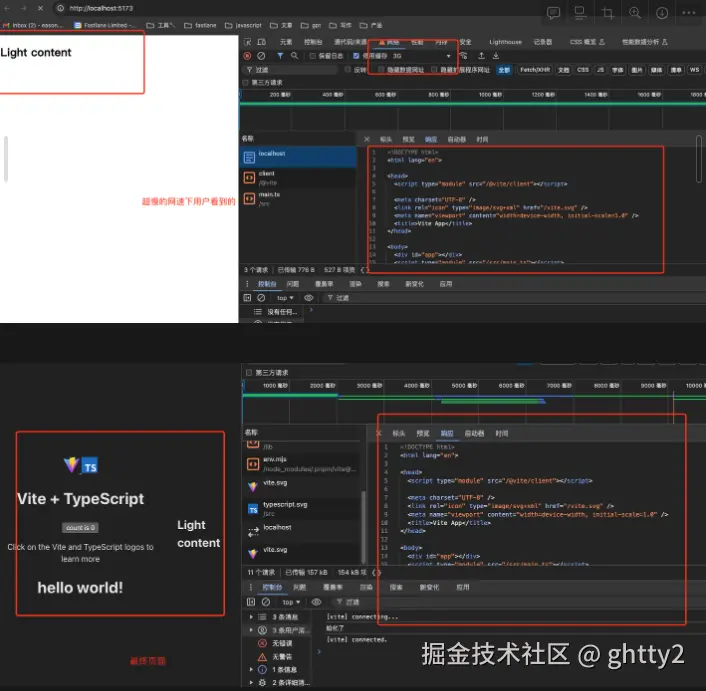Viewport: 706px width, 691px height.
Task: Toggle the 隐藏数据网址 checkbox
Action: (381, 69)
